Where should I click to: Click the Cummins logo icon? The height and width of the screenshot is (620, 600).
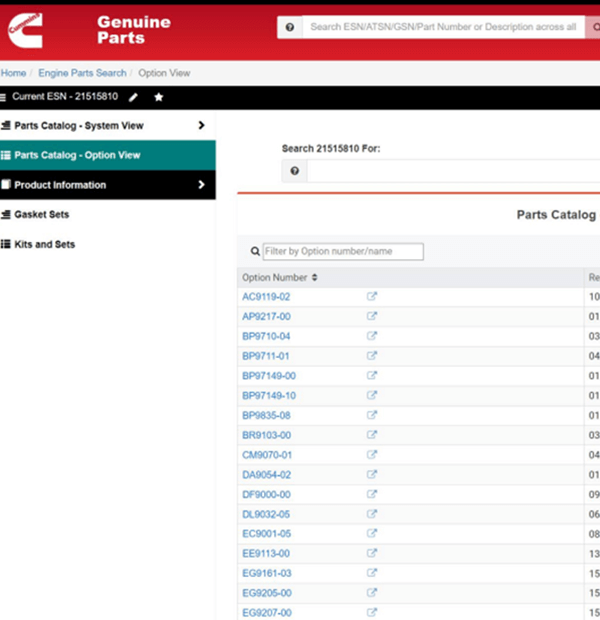(25, 30)
